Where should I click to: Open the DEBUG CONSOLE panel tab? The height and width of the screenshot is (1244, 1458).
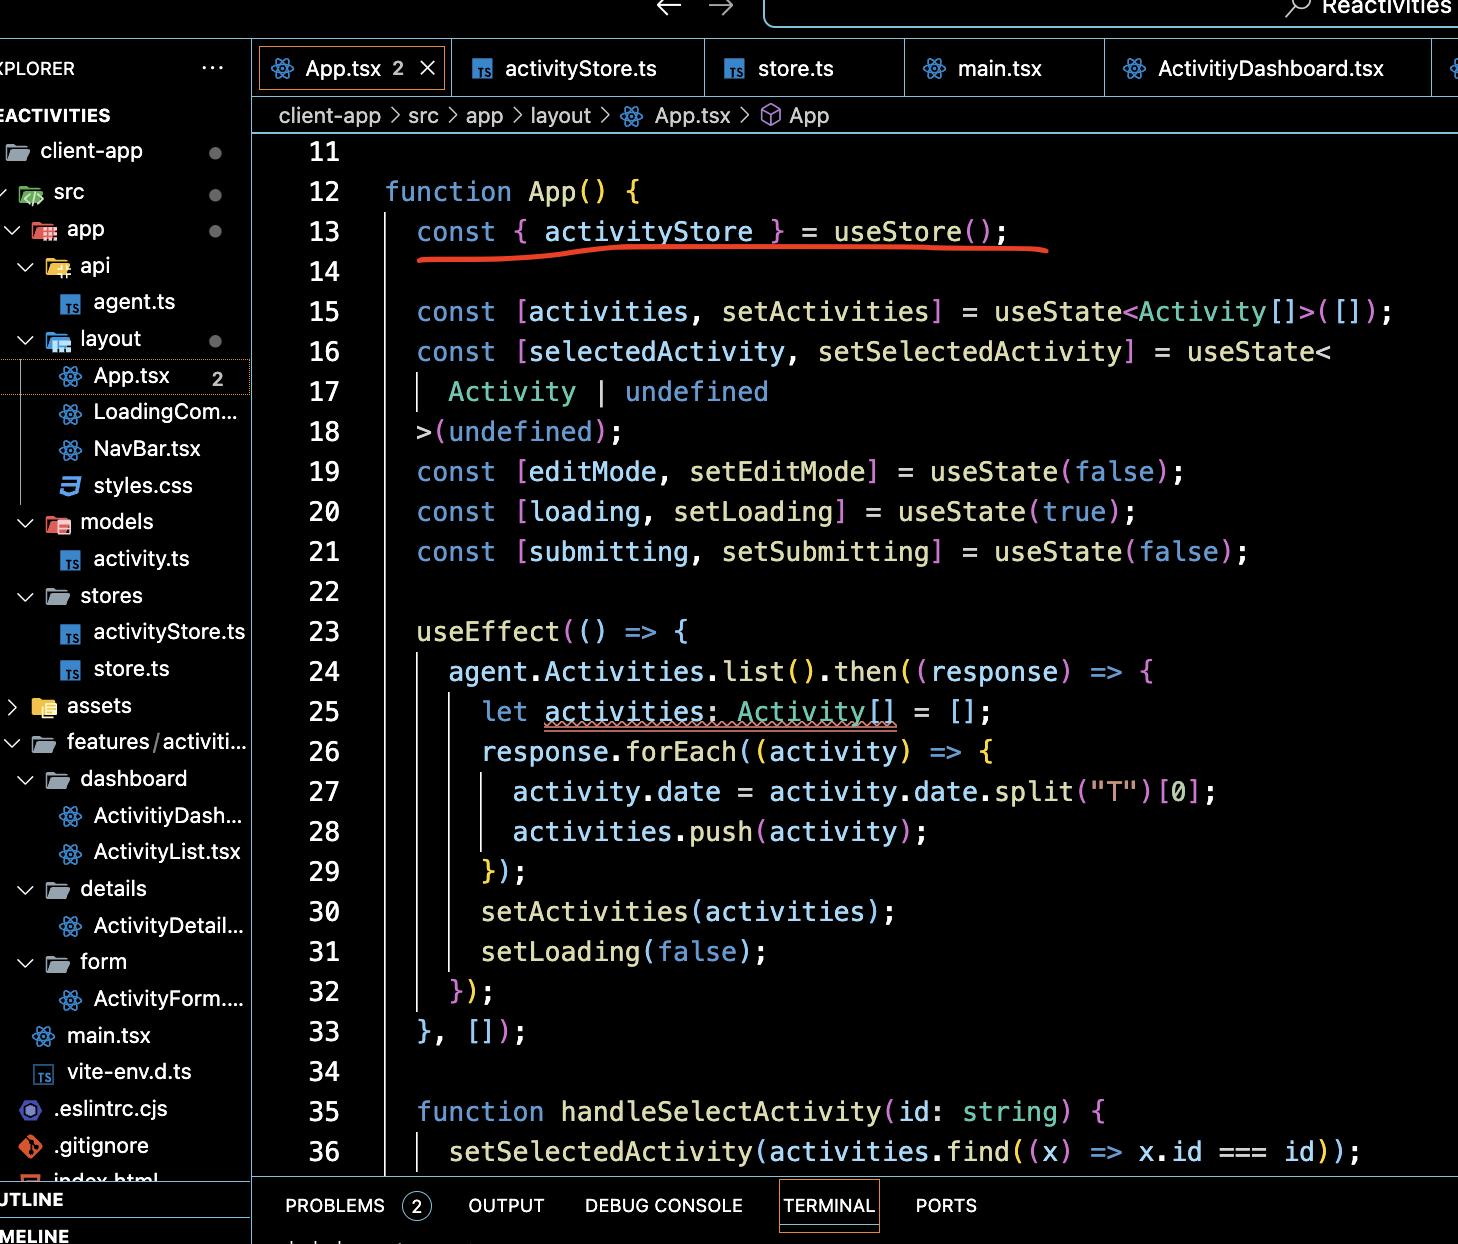tap(664, 1206)
